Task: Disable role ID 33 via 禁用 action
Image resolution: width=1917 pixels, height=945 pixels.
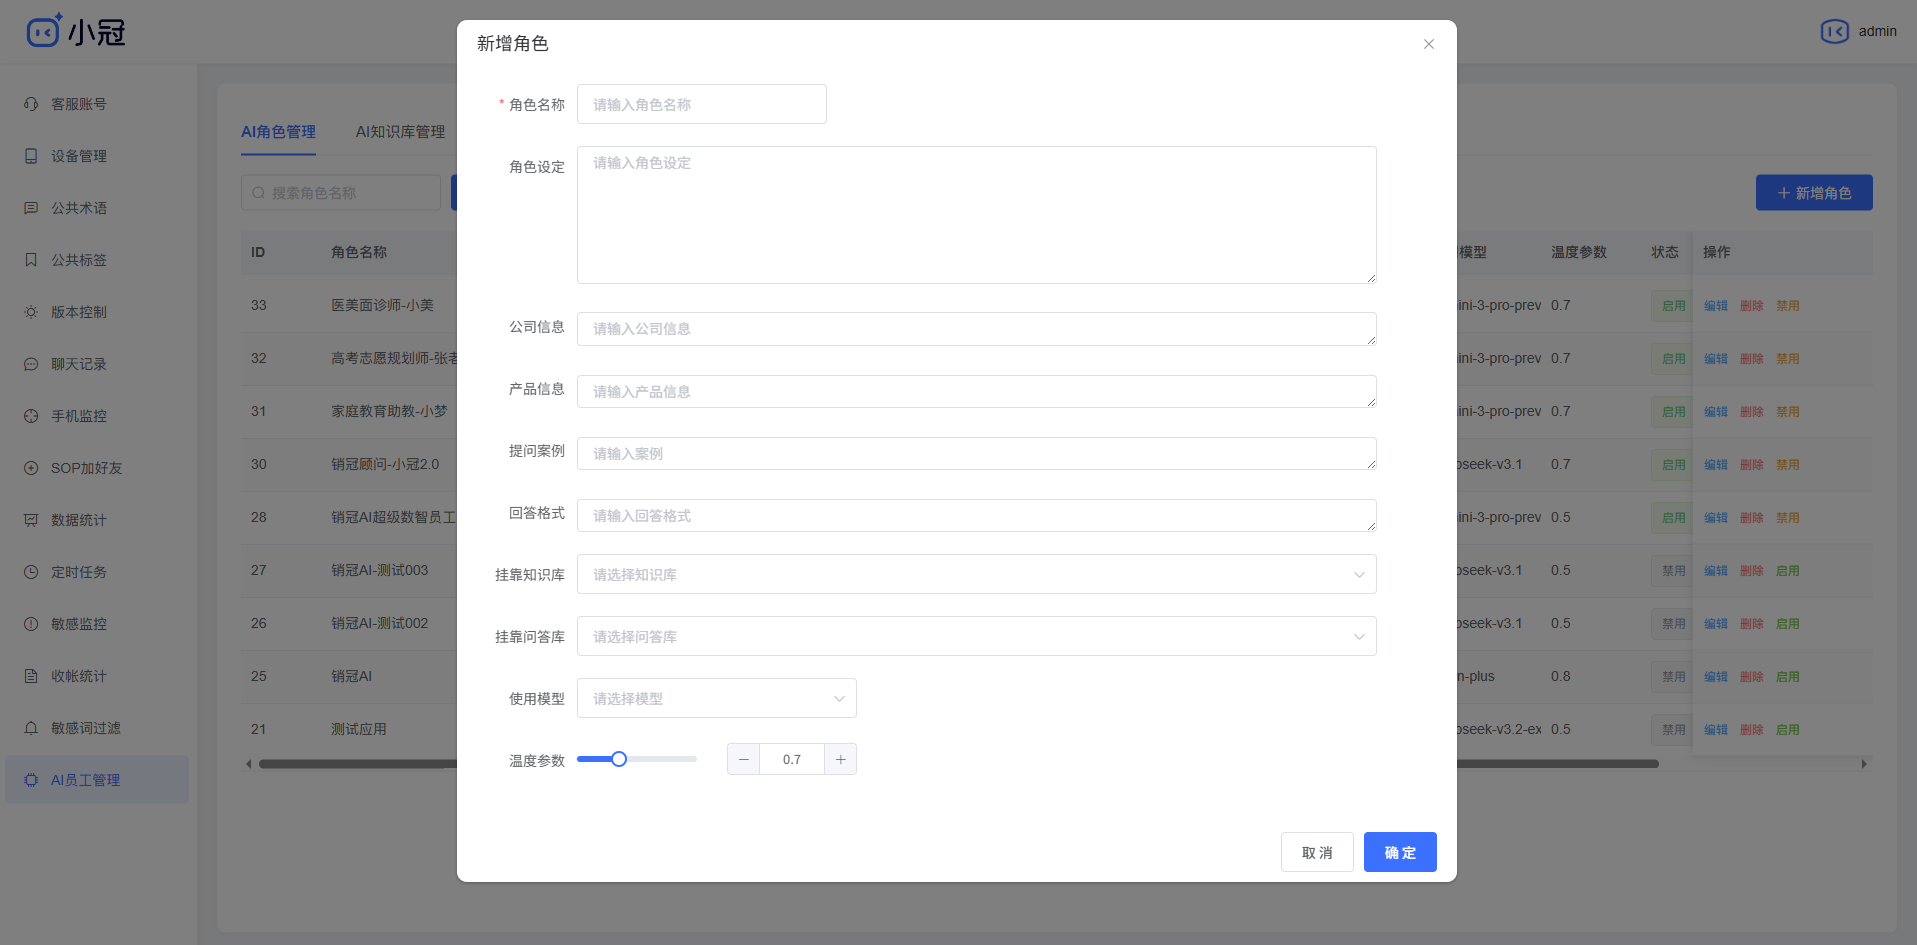Action: click(x=1787, y=305)
